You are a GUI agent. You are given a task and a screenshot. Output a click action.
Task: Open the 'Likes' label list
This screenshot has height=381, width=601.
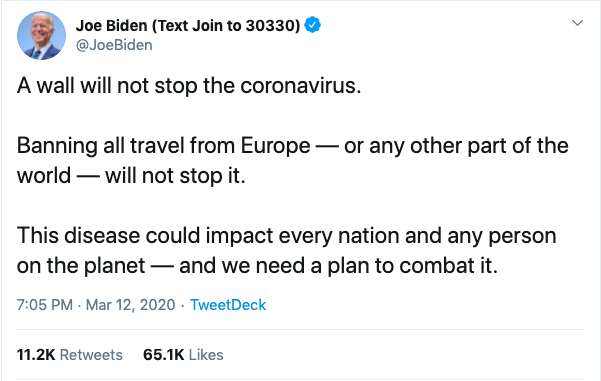tap(206, 355)
